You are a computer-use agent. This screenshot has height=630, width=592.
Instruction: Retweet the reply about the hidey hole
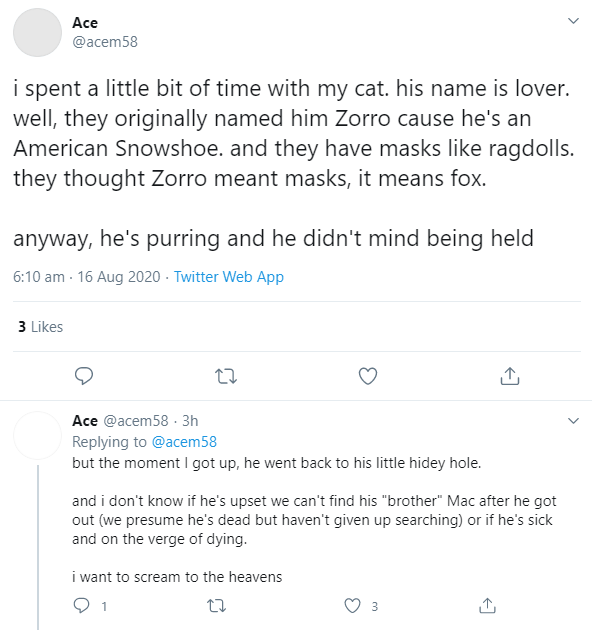pyautogui.click(x=216, y=605)
